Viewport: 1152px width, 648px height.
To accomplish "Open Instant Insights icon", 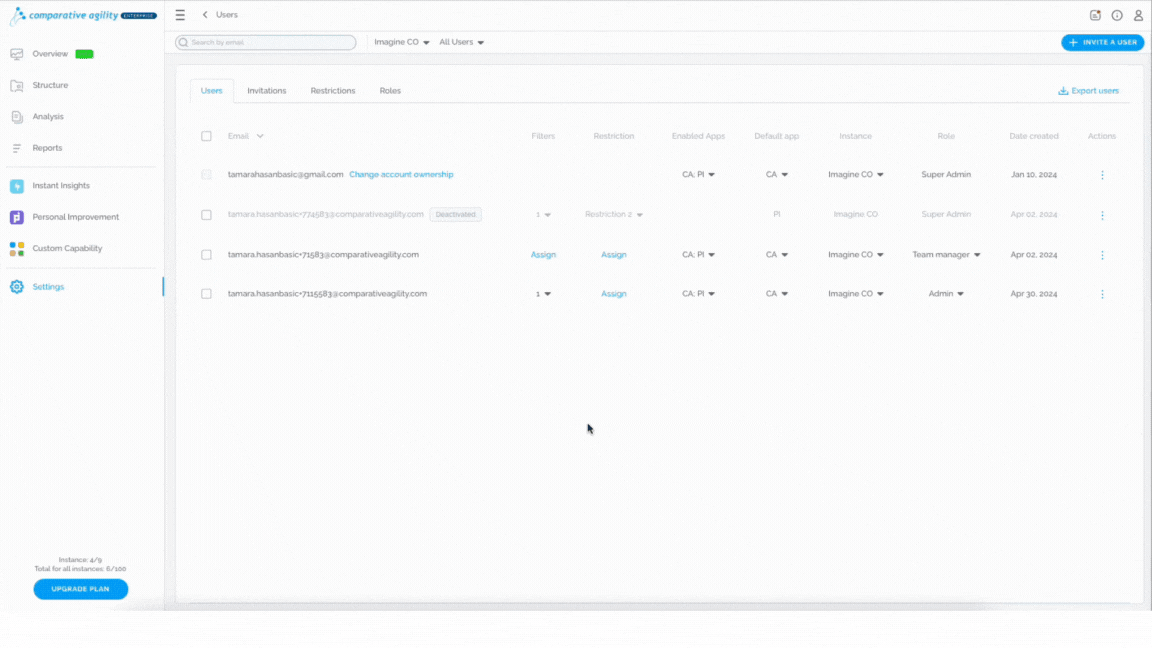I will coord(17,187).
